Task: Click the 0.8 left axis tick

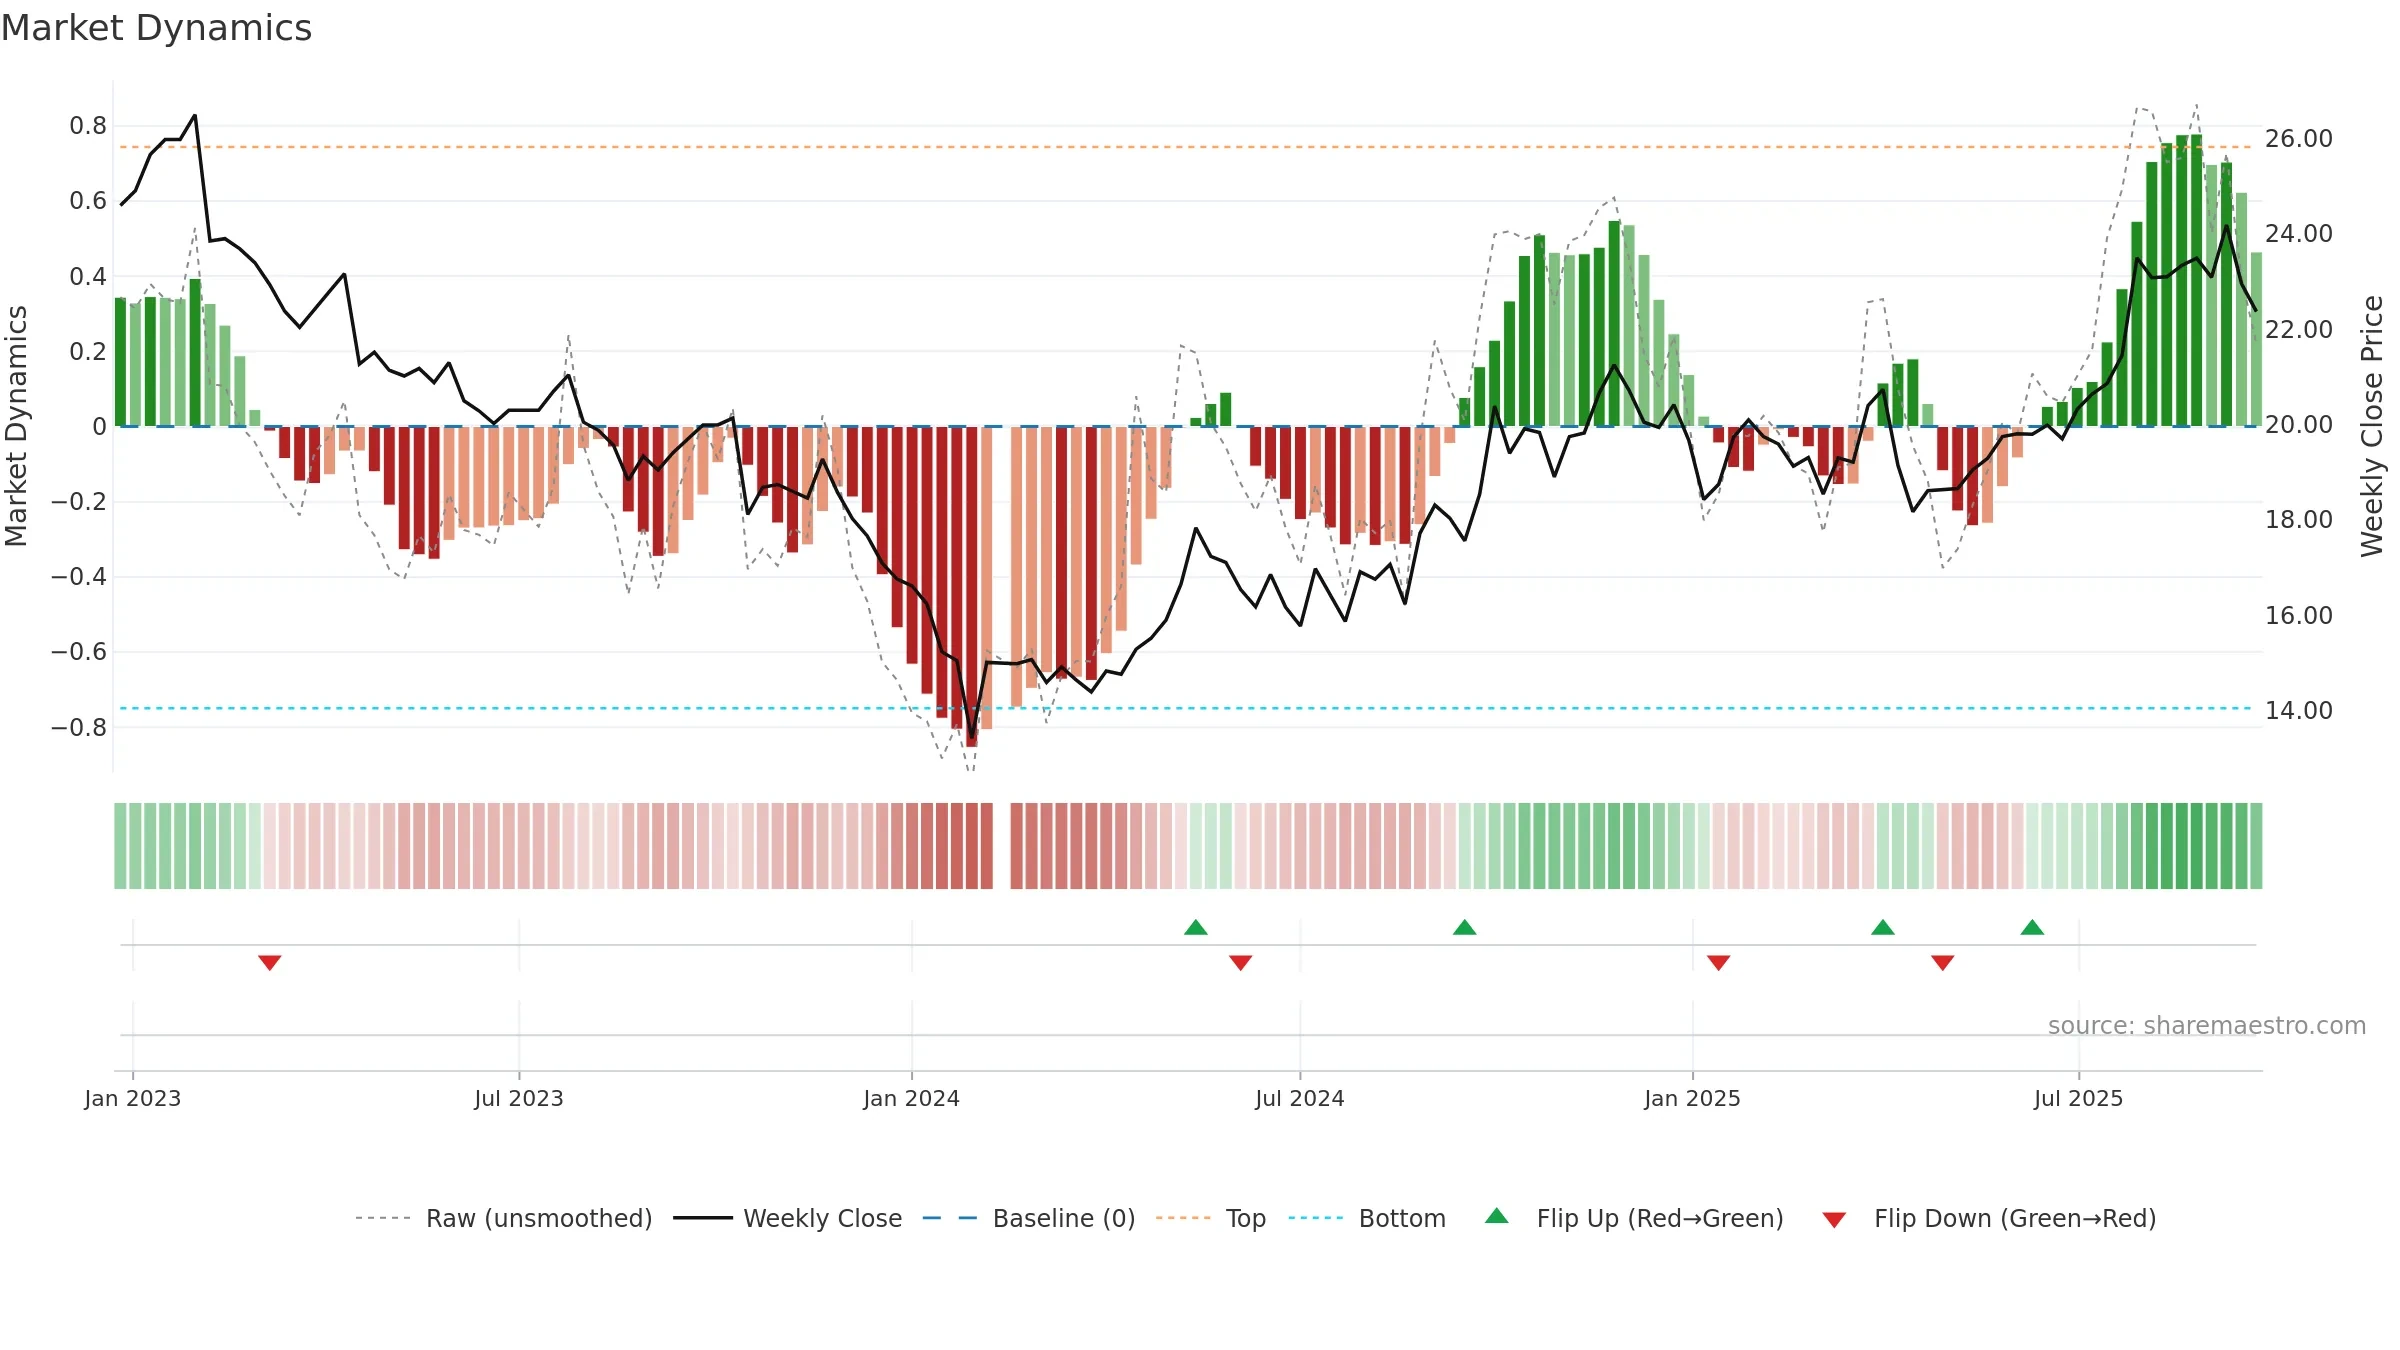Action: click(88, 125)
